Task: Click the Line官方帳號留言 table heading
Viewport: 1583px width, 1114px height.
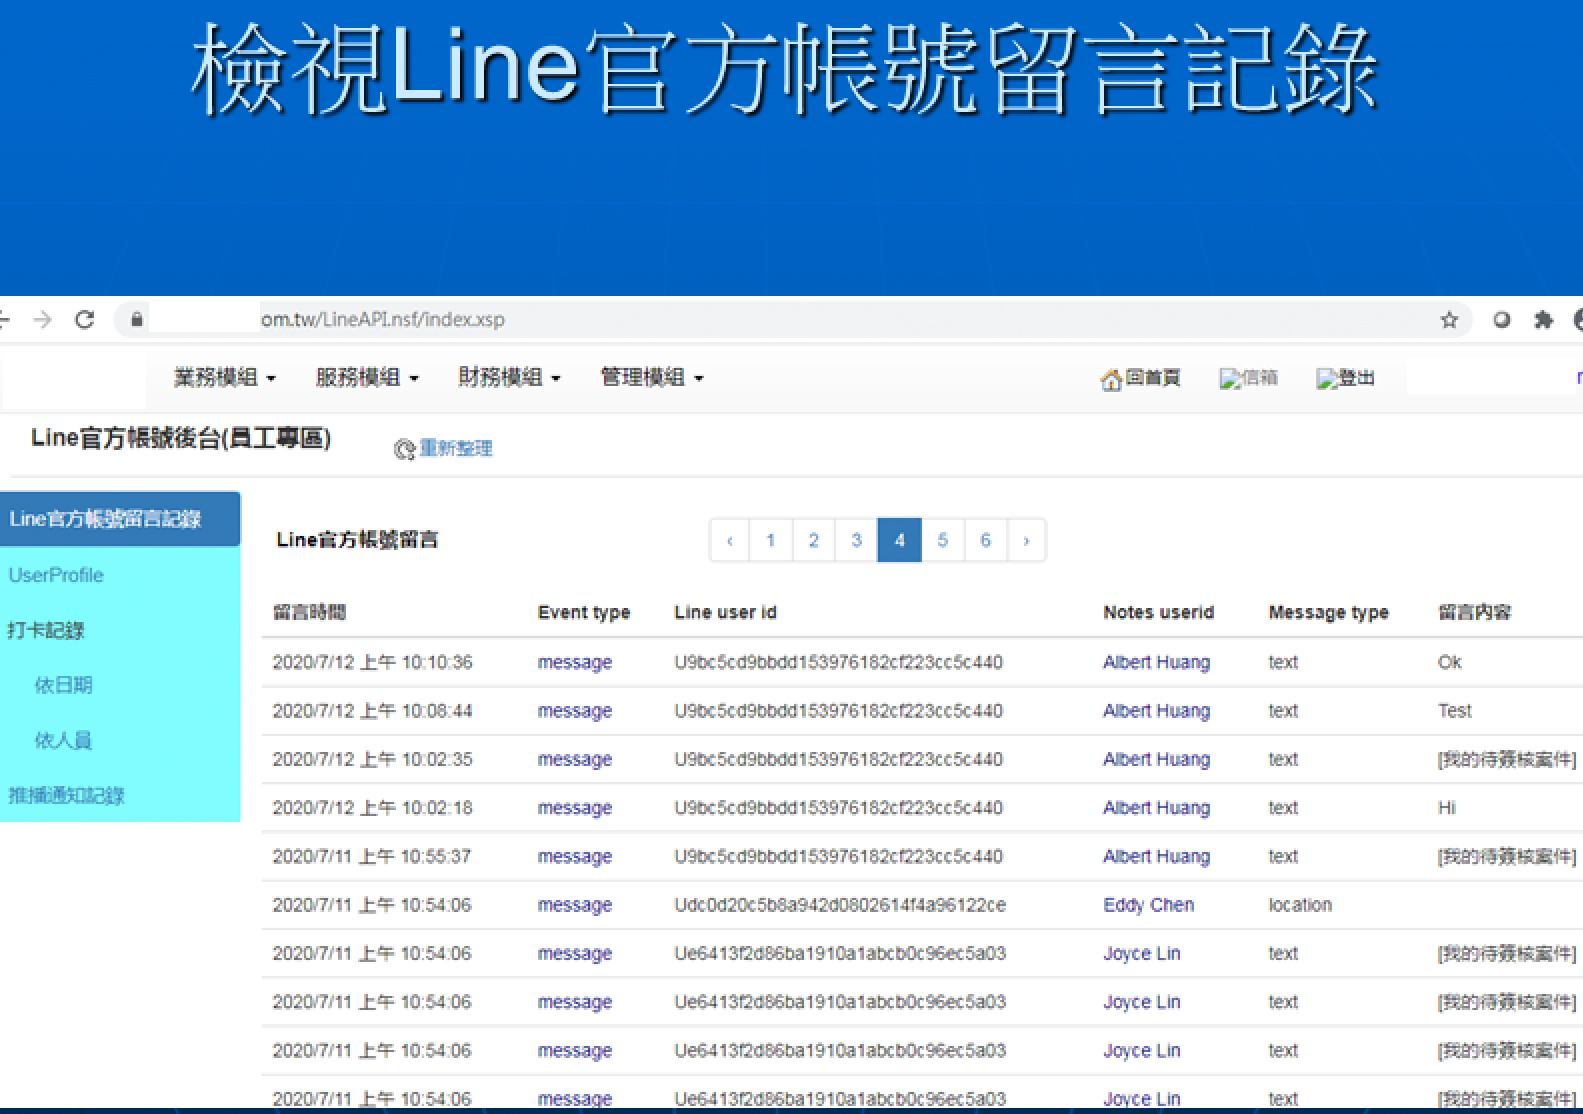Action: [x=357, y=540]
